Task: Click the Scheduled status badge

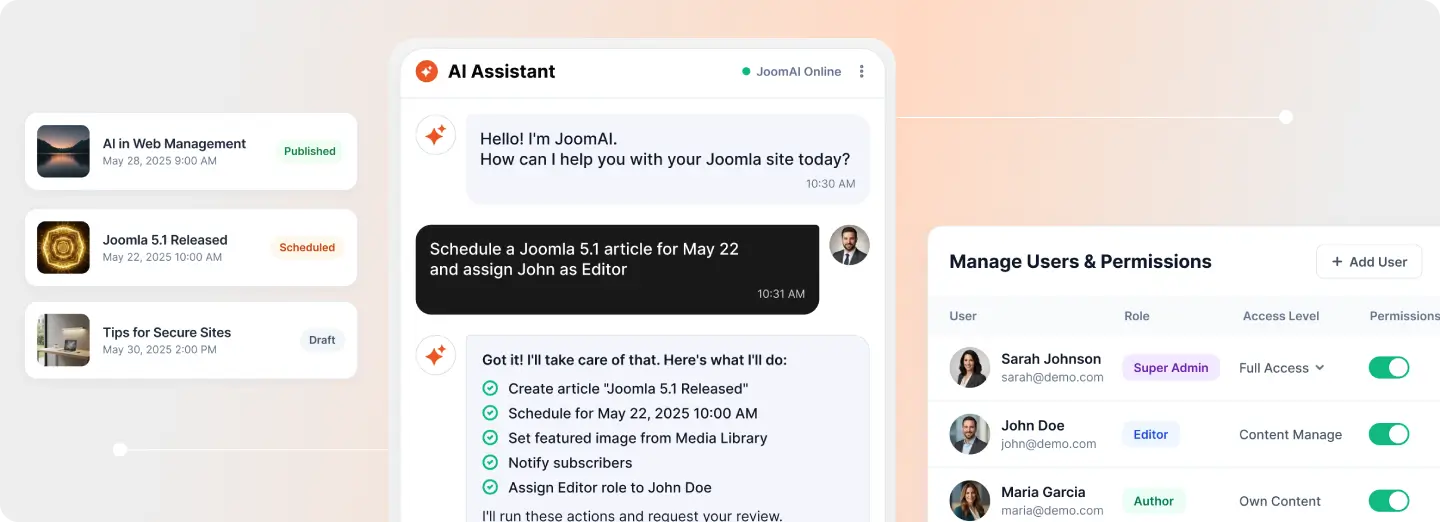Action: [x=307, y=247]
